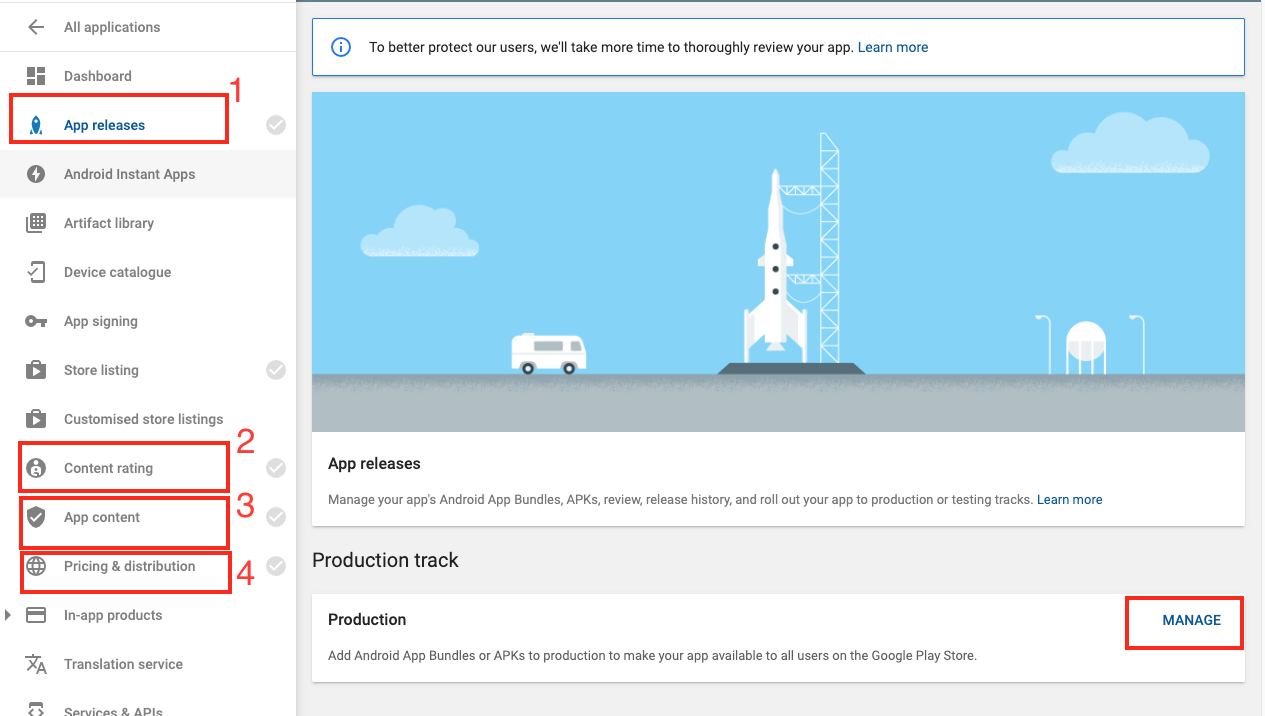Open the Dashboard page

(x=98, y=76)
